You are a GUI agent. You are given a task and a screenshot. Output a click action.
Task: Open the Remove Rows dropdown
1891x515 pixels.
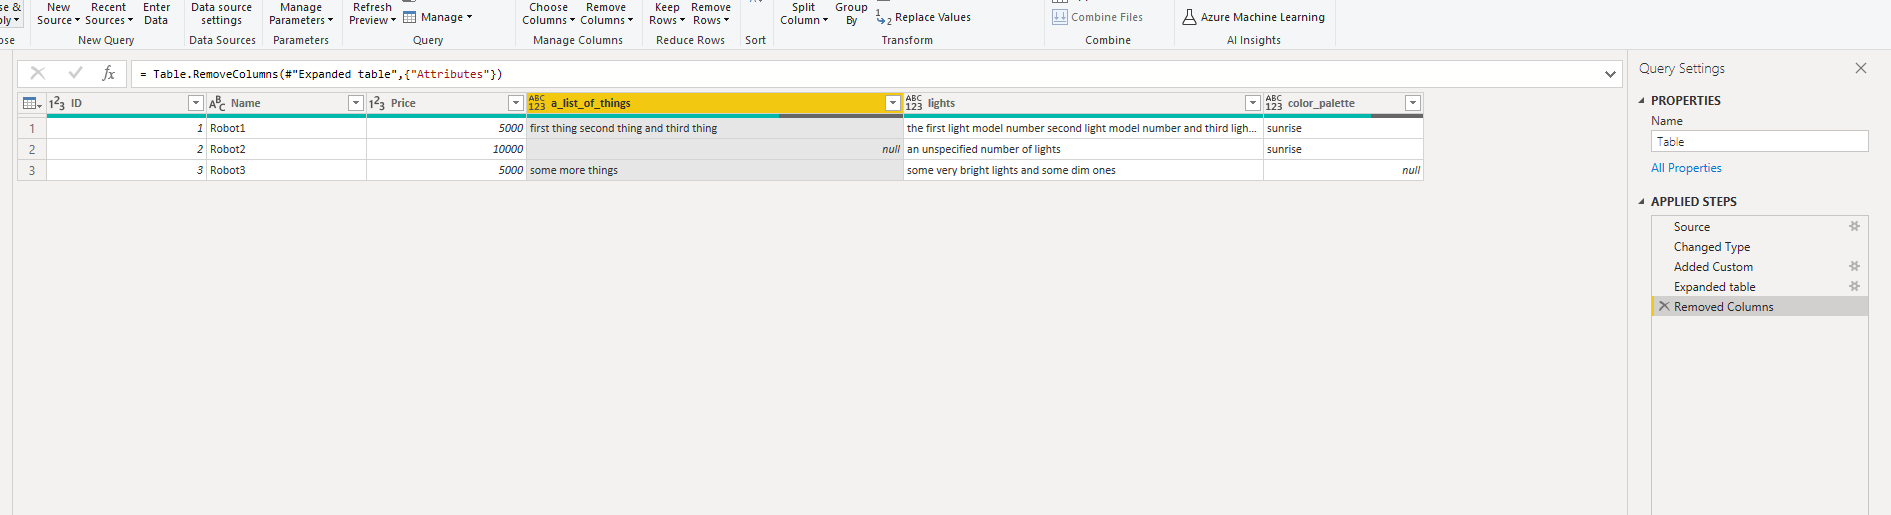[711, 13]
